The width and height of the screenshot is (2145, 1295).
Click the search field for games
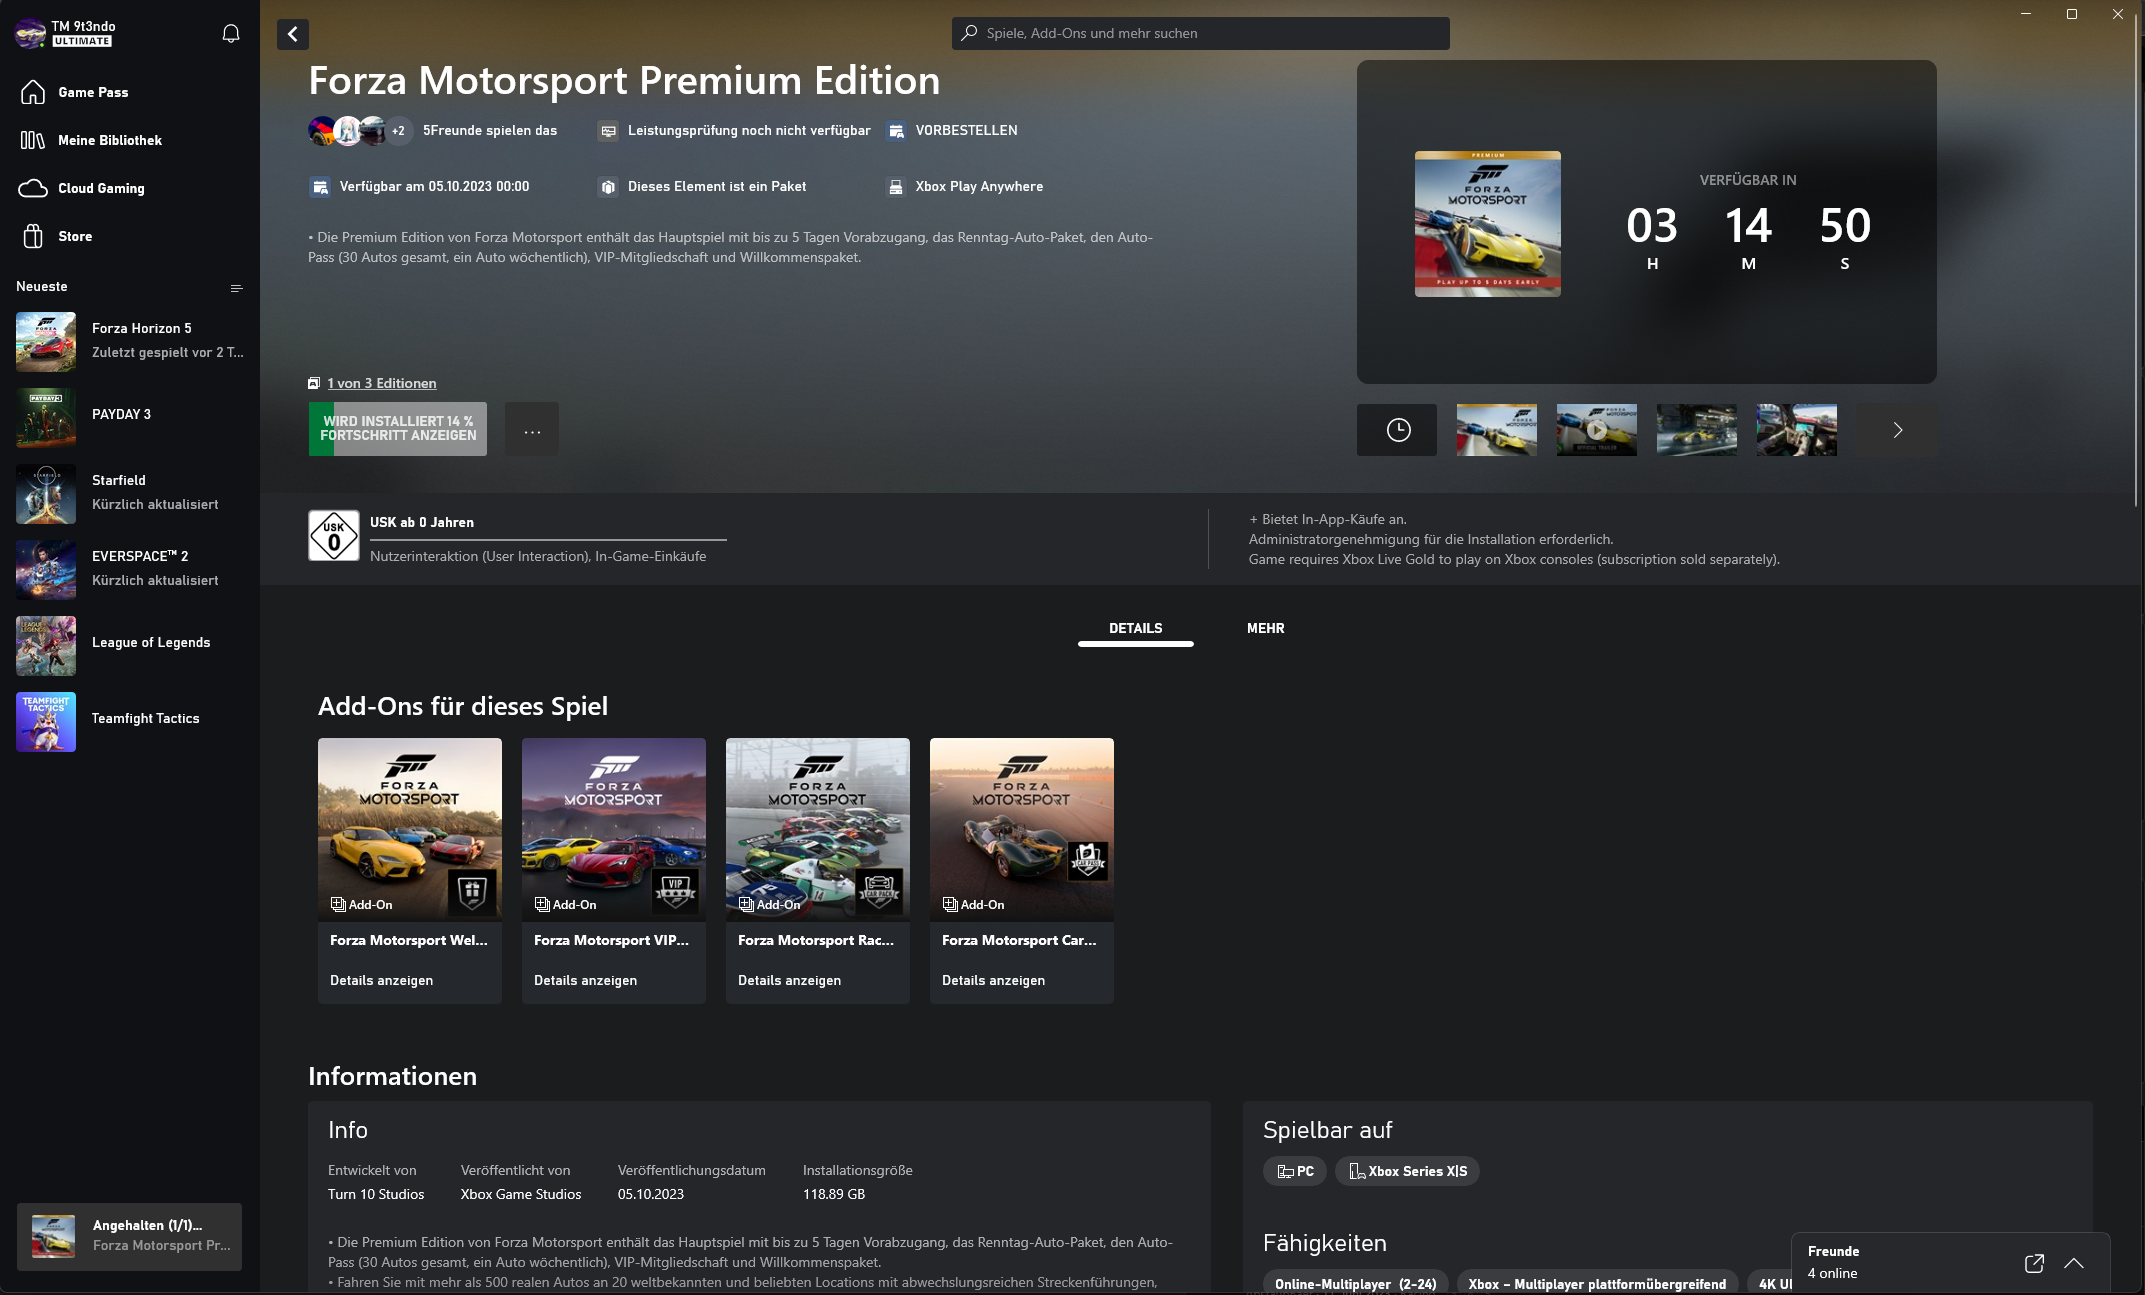pos(1200,33)
